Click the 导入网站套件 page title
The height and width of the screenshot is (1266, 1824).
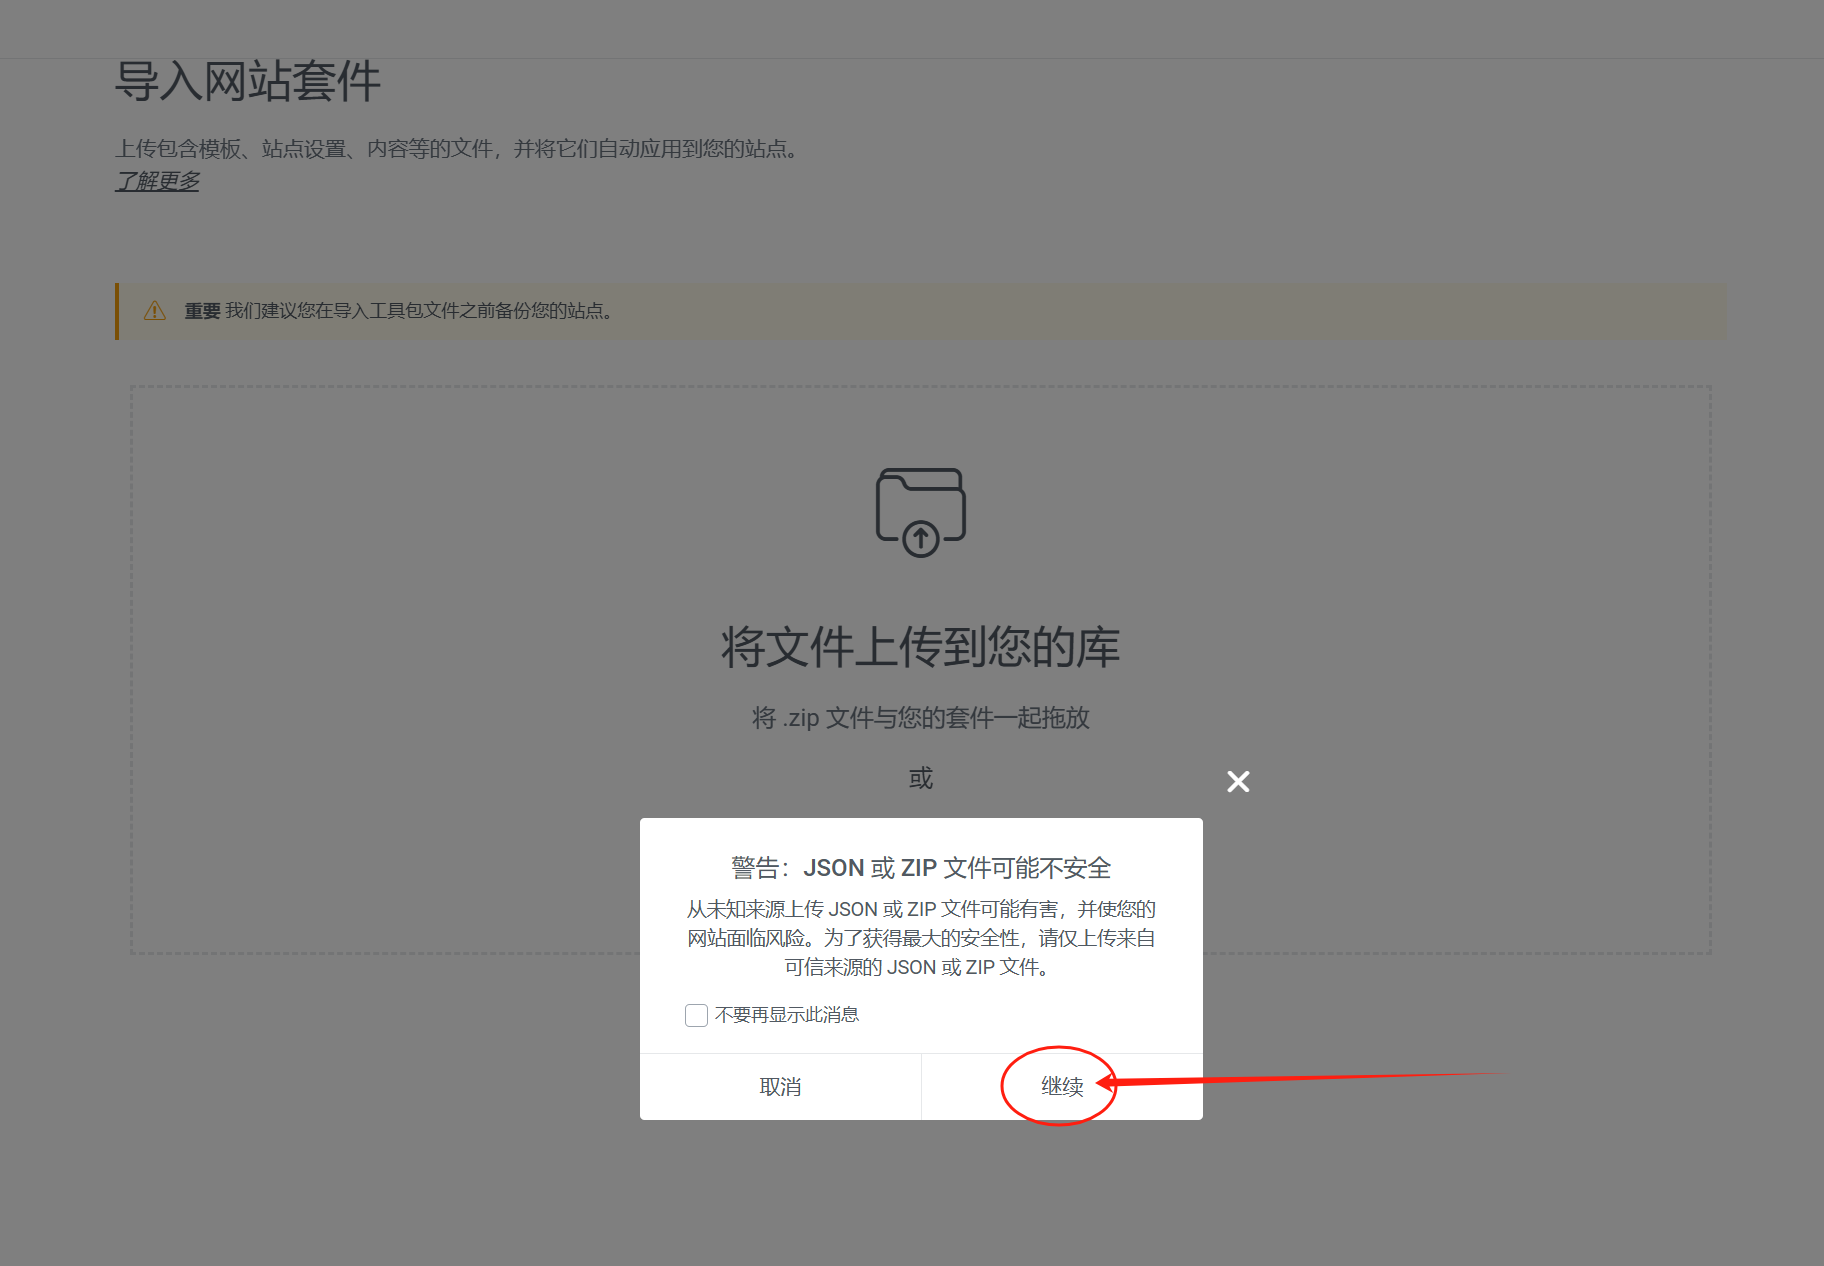point(248,84)
